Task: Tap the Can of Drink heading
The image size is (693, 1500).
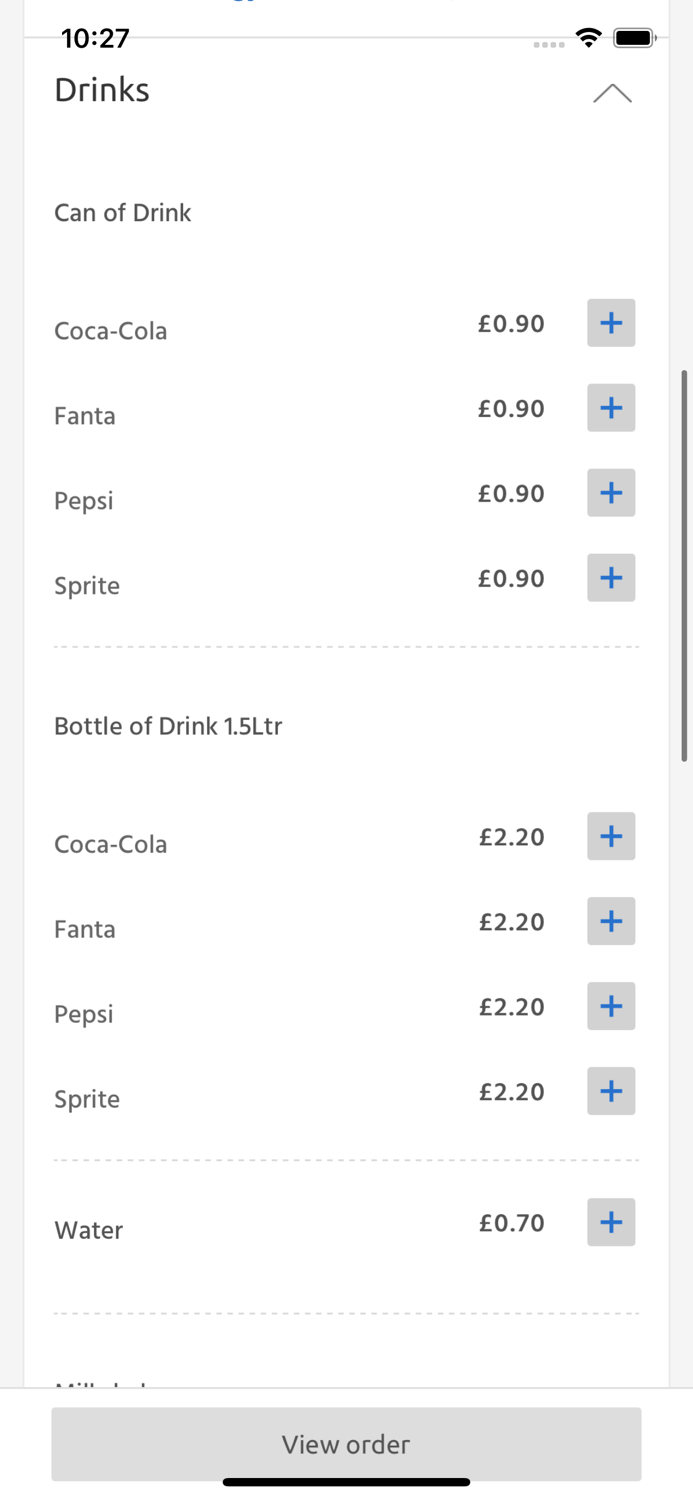Action: [122, 212]
